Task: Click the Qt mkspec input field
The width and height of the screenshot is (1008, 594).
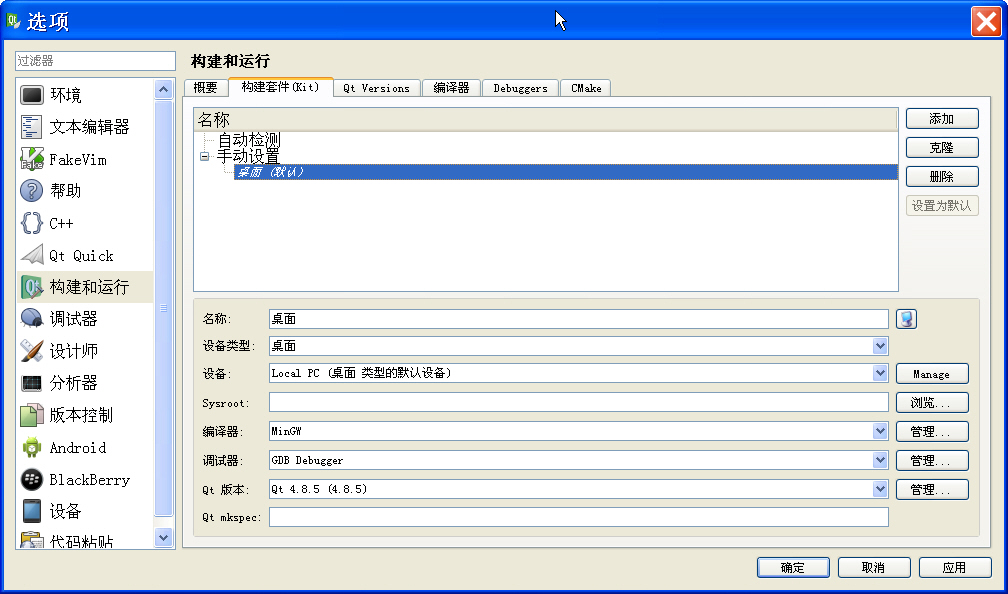Action: [579, 517]
